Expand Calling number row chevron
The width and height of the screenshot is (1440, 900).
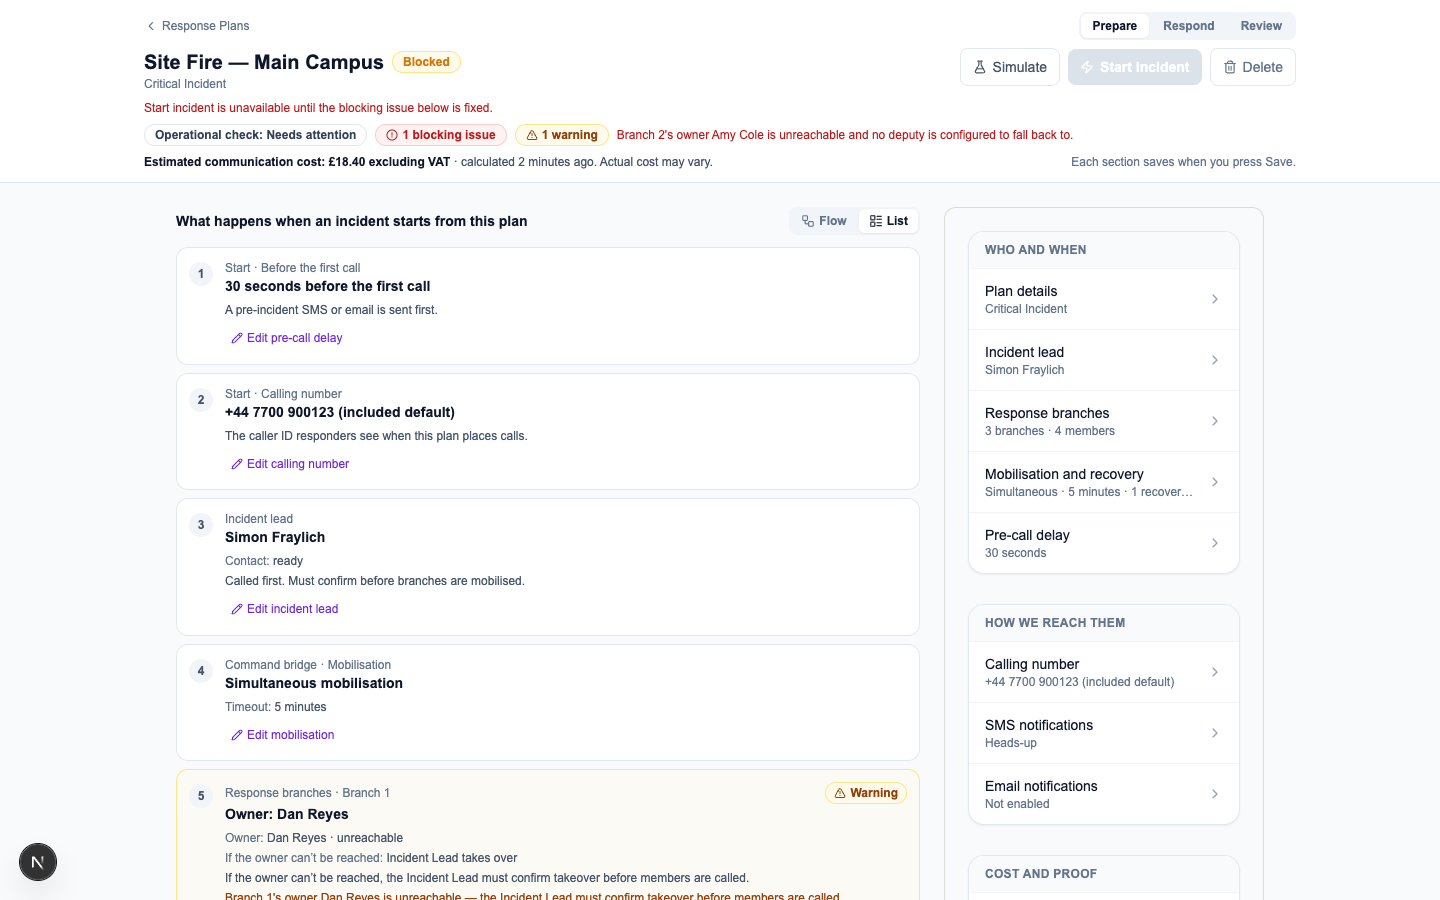[x=1215, y=672]
